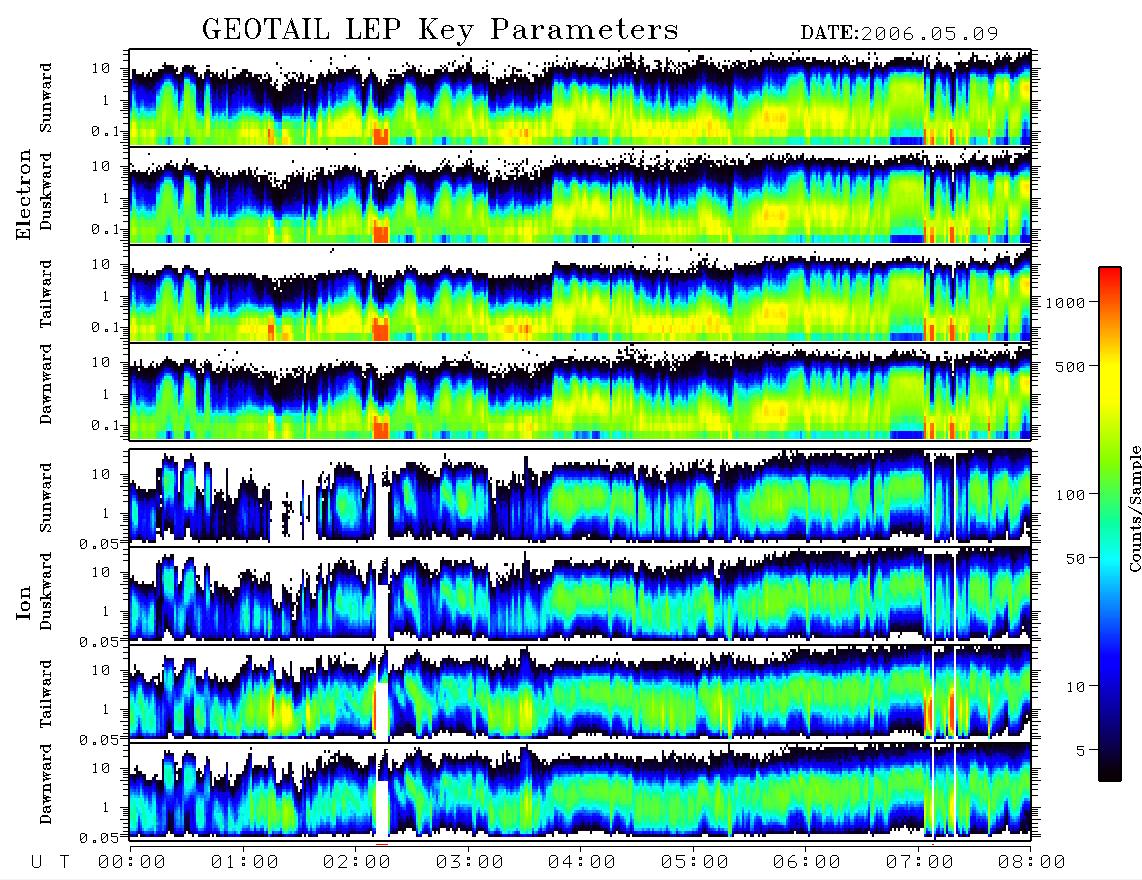Select the Ion Duskward axis label
The width and height of the screenshot is (1142, 880).
[x=46, y=591]
